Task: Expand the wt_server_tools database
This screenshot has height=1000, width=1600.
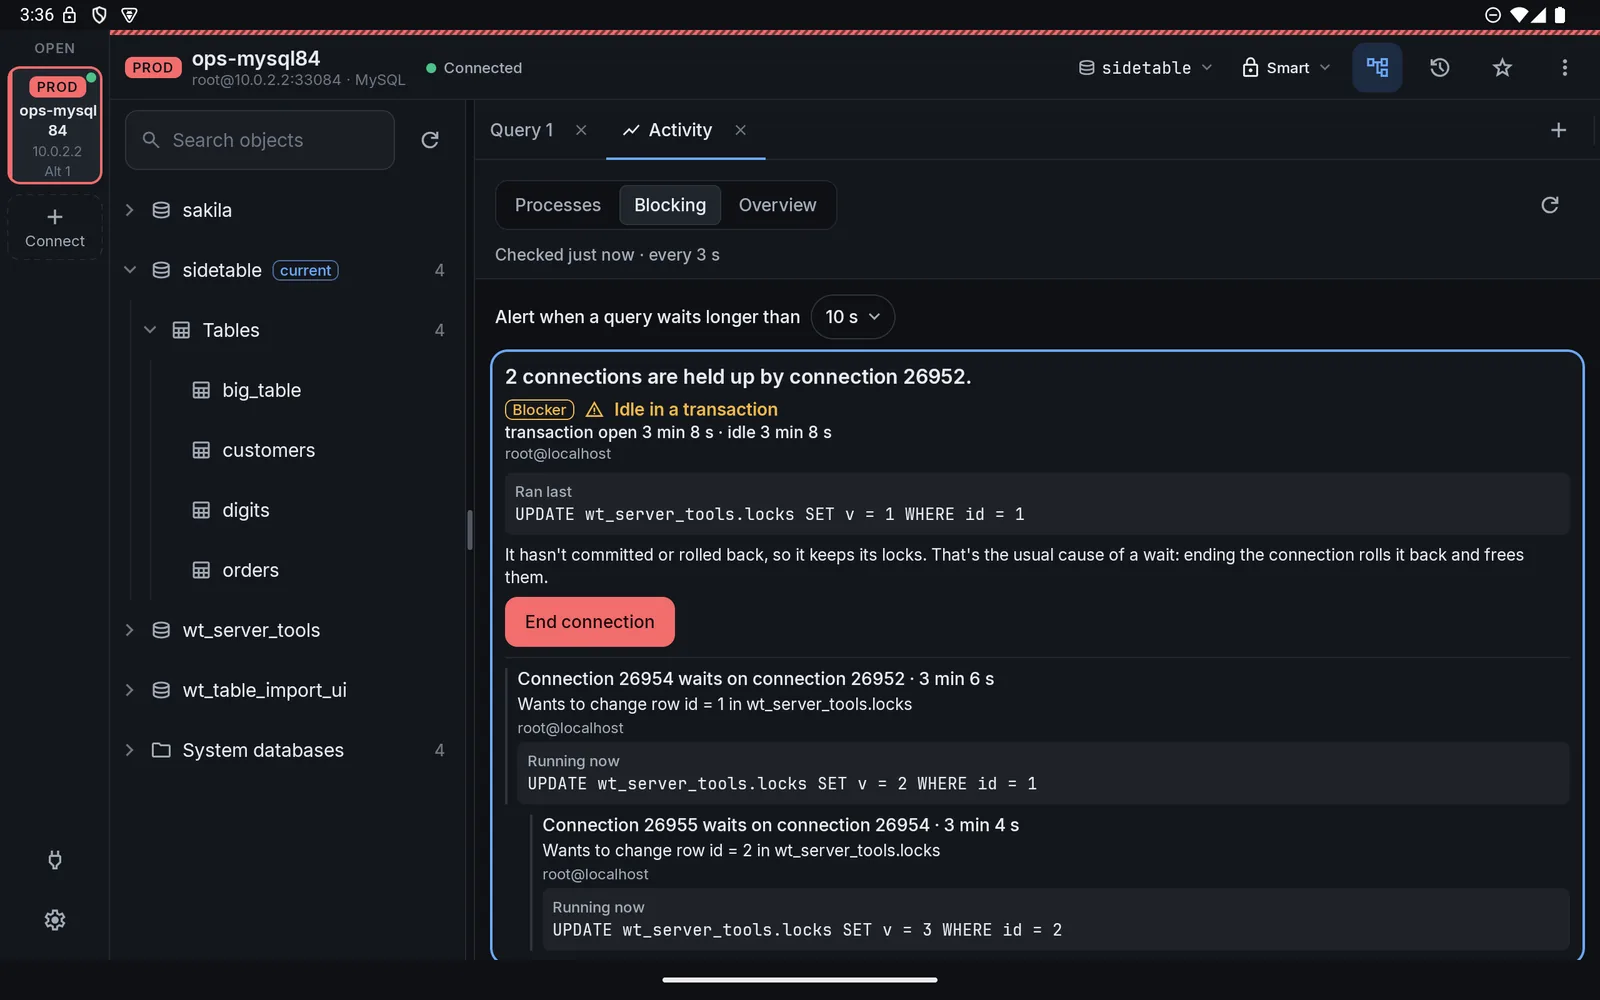Action: [x=129, y=630]
